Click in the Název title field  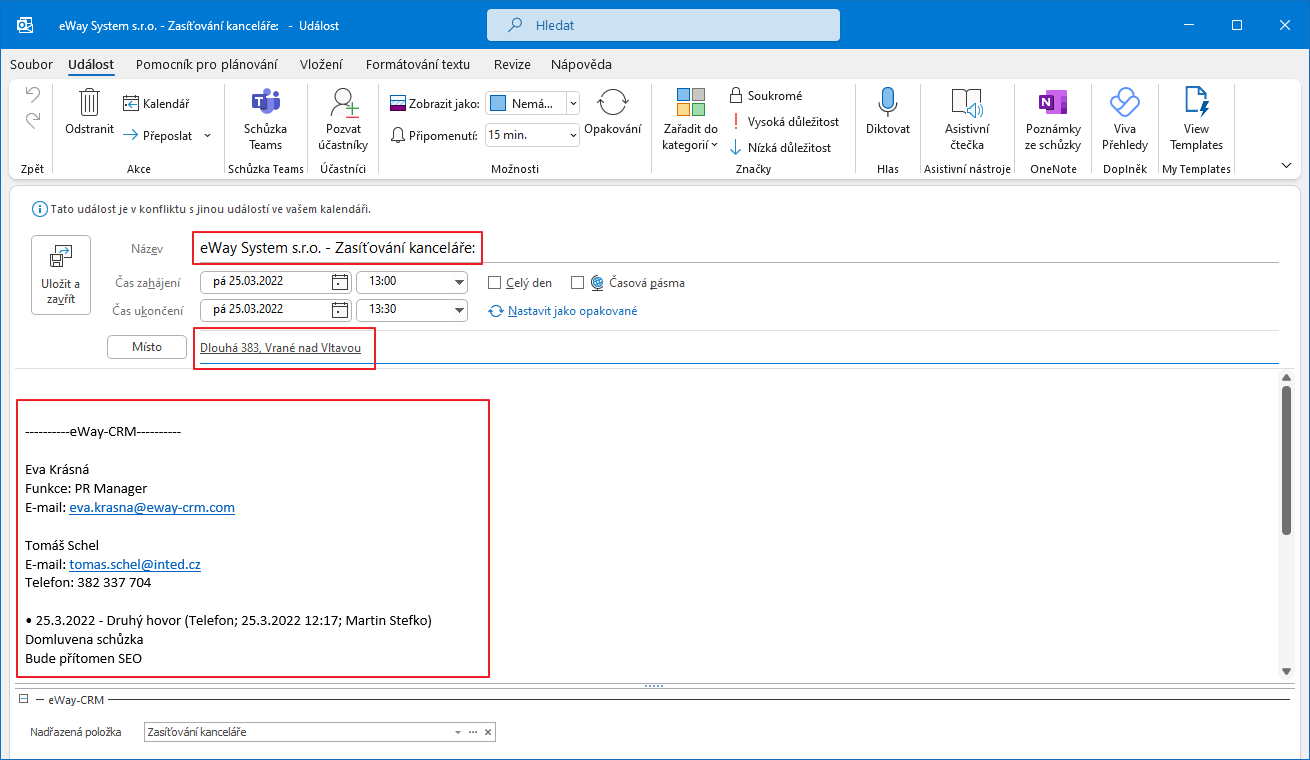(739, 249)
